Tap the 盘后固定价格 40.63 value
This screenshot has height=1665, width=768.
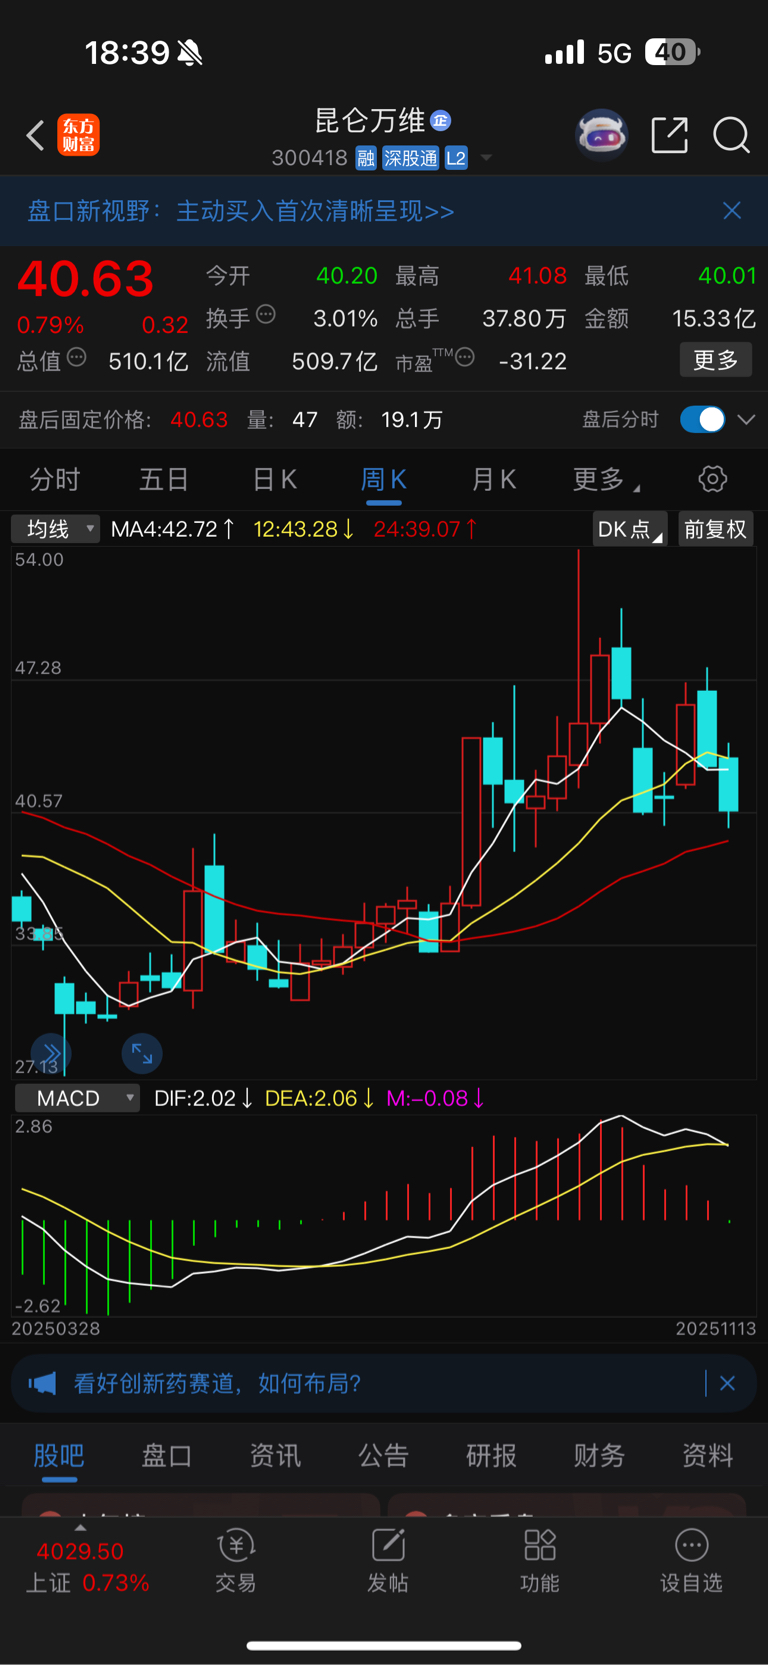coord(199,420)
